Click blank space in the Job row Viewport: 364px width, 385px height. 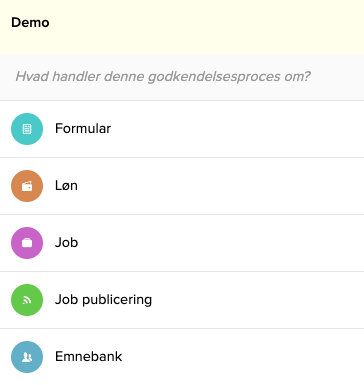pos(233,243)
